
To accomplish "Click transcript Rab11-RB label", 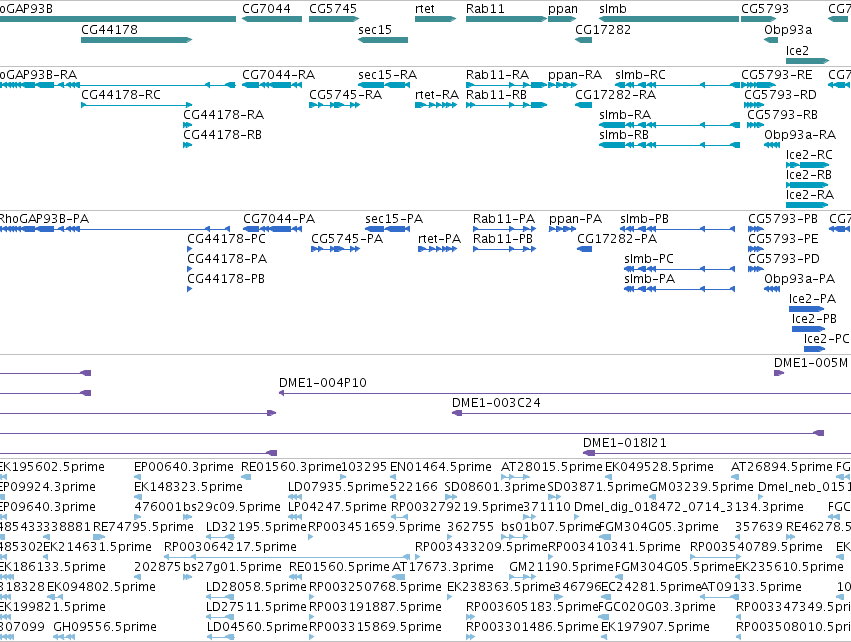I will pyautogui.click(x=496, y=95).
